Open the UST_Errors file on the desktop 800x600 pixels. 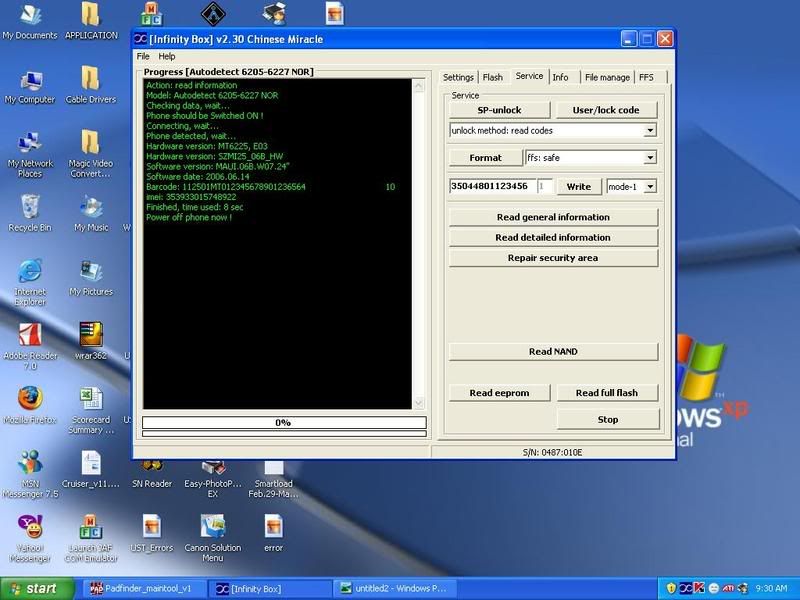coord(152,534)
